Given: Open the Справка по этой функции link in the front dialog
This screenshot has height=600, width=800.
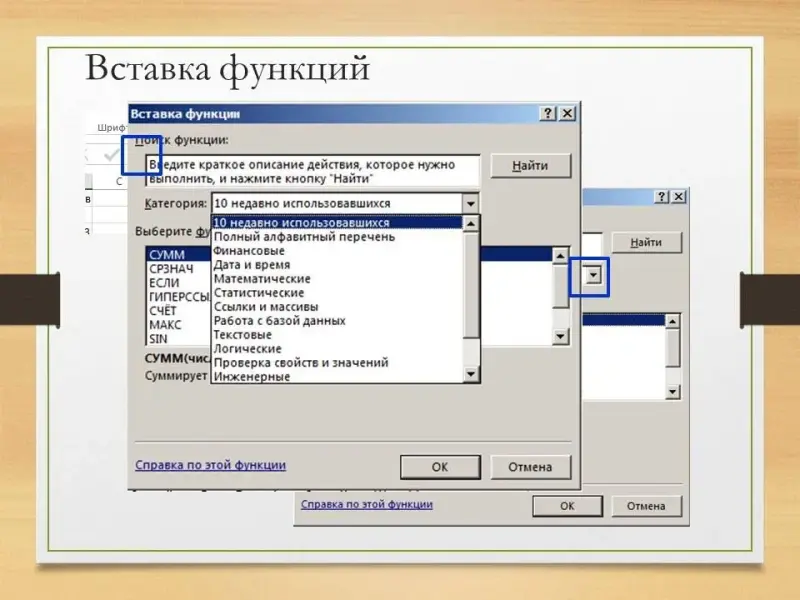Looking at the screenshot, I should (210, 465).
